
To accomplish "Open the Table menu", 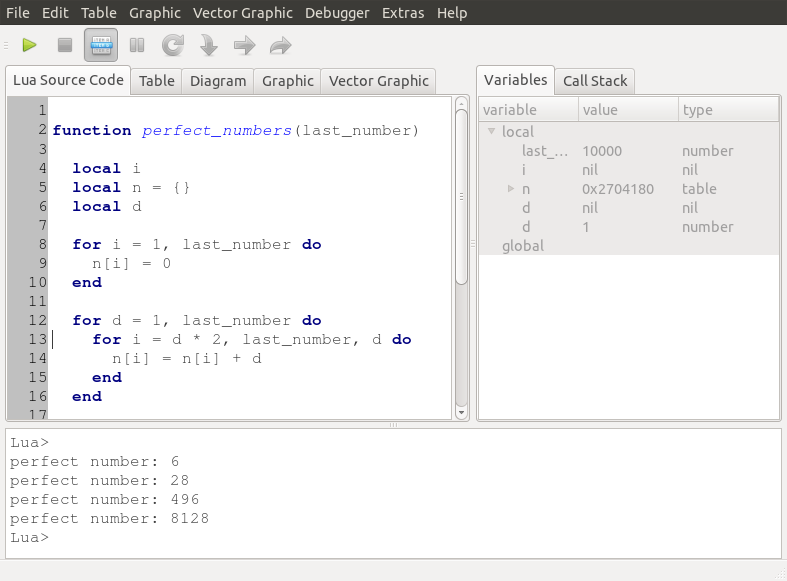I will point(99,13).
